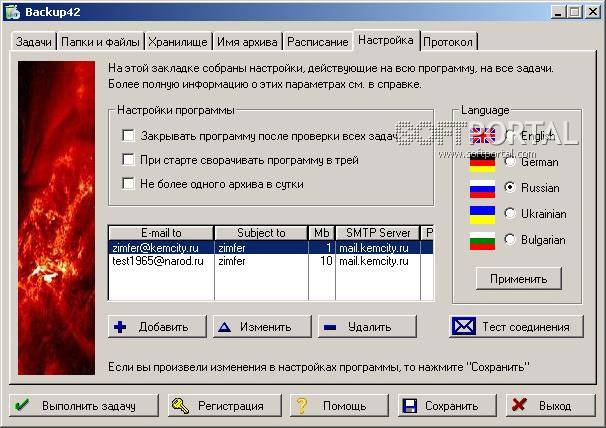
Task: Click the Mb column header
Action: 322,233
